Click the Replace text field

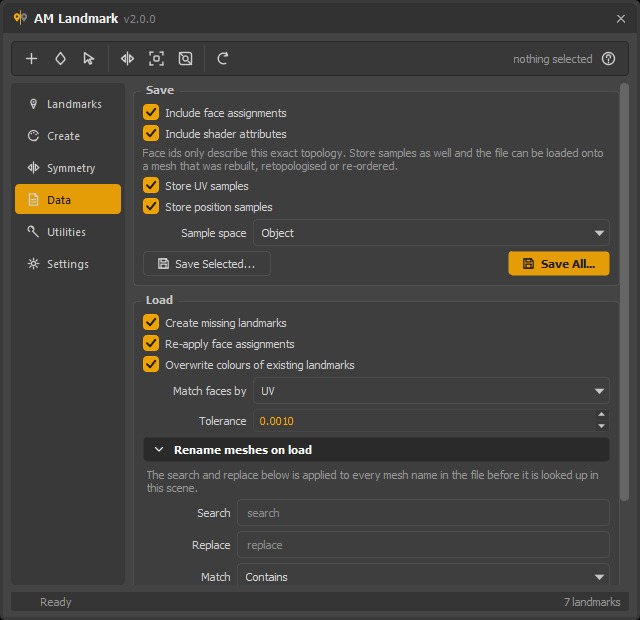pyautogui.click(x=423, y=545)
